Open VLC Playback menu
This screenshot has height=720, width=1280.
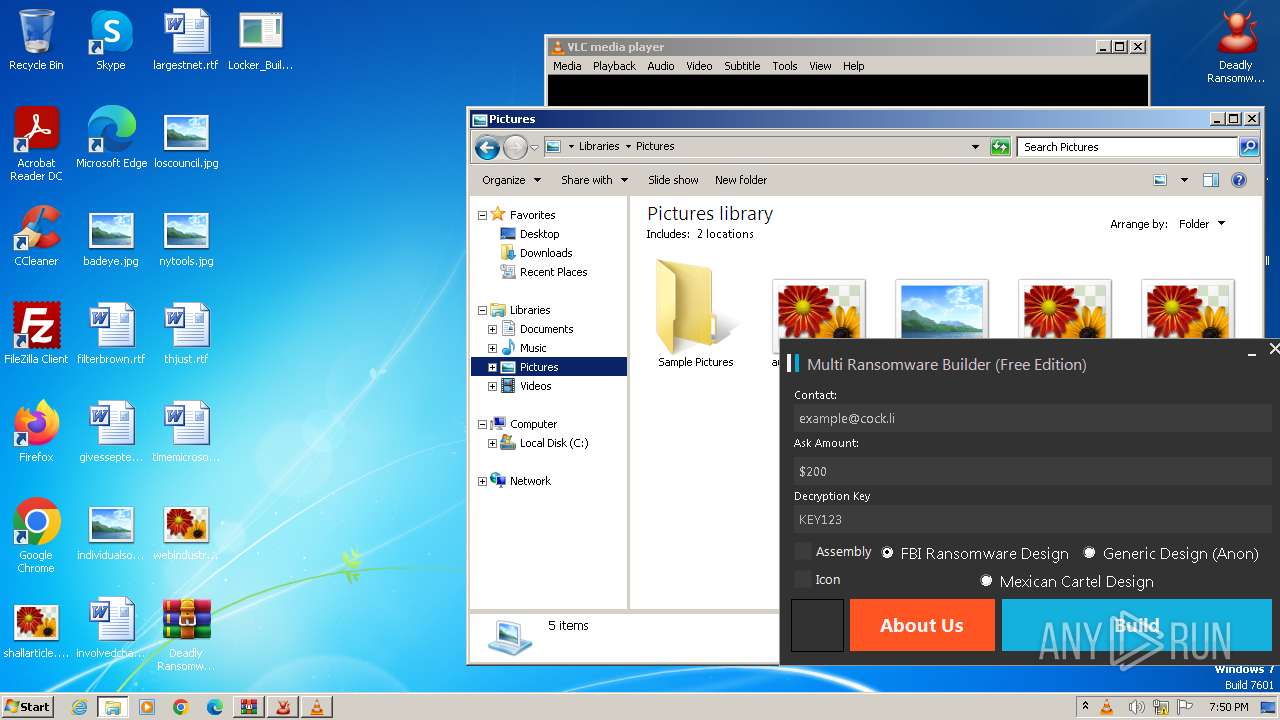coord(614,66)
